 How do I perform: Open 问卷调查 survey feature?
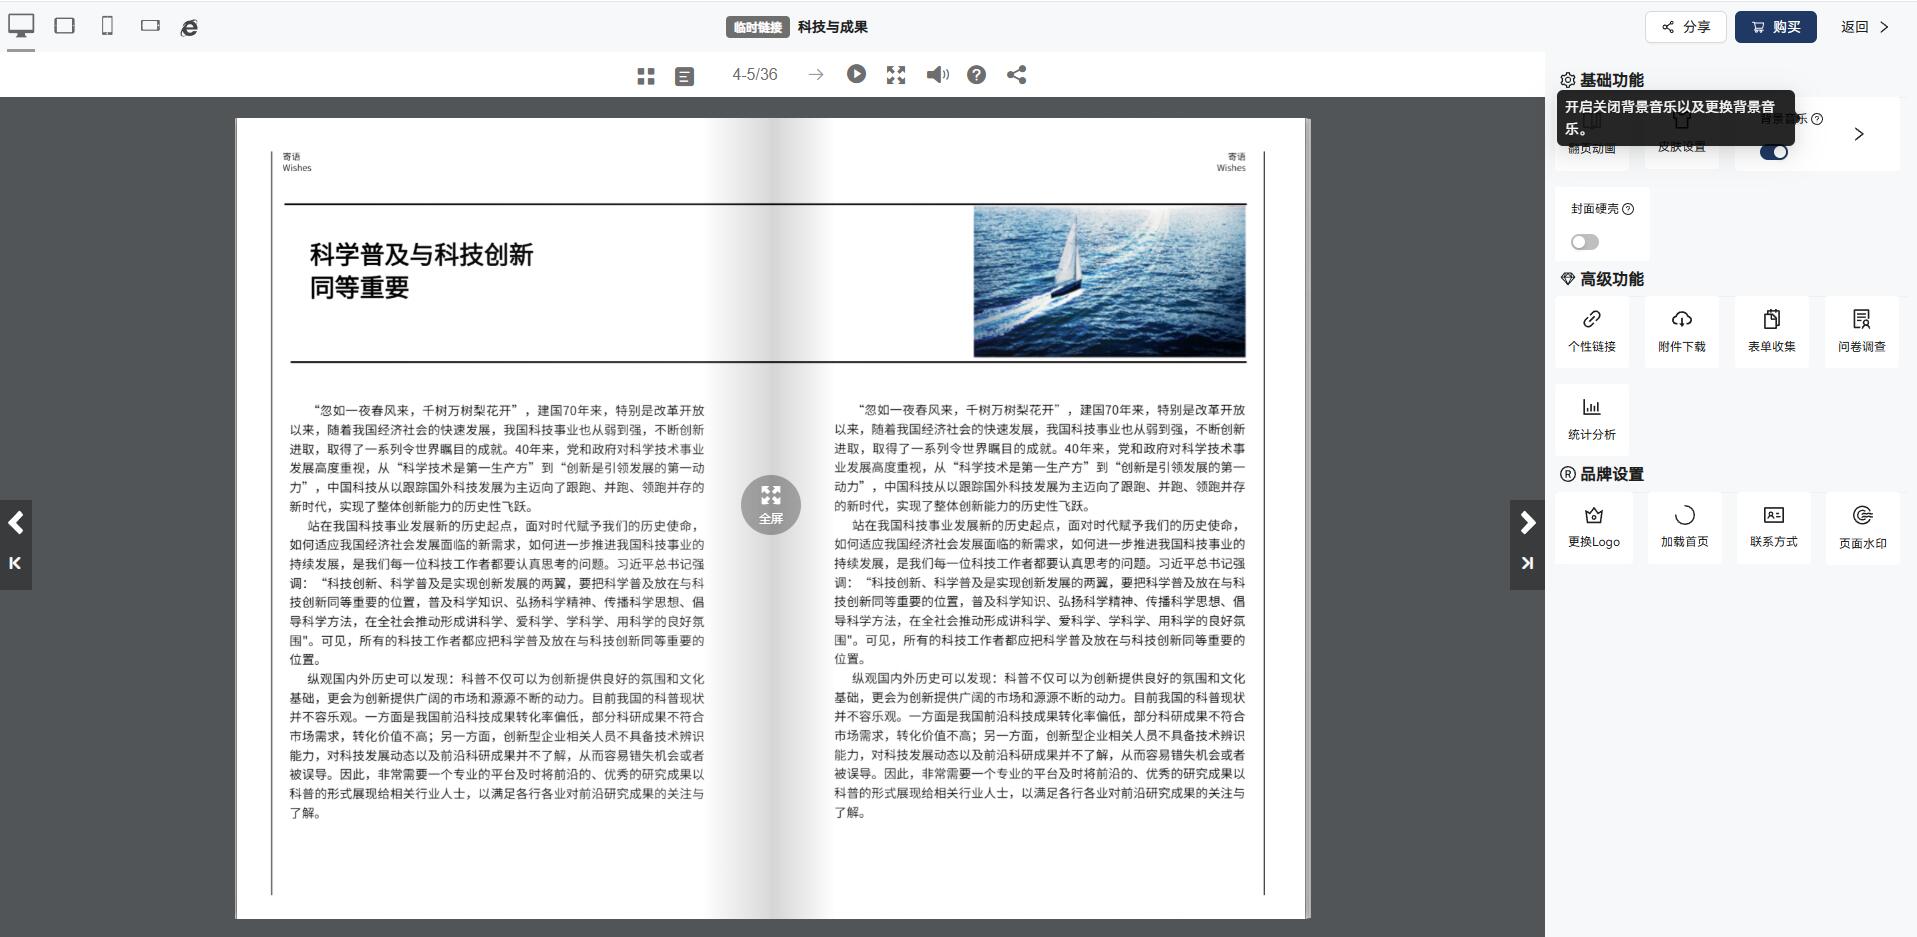click(x=1861, y=331)
